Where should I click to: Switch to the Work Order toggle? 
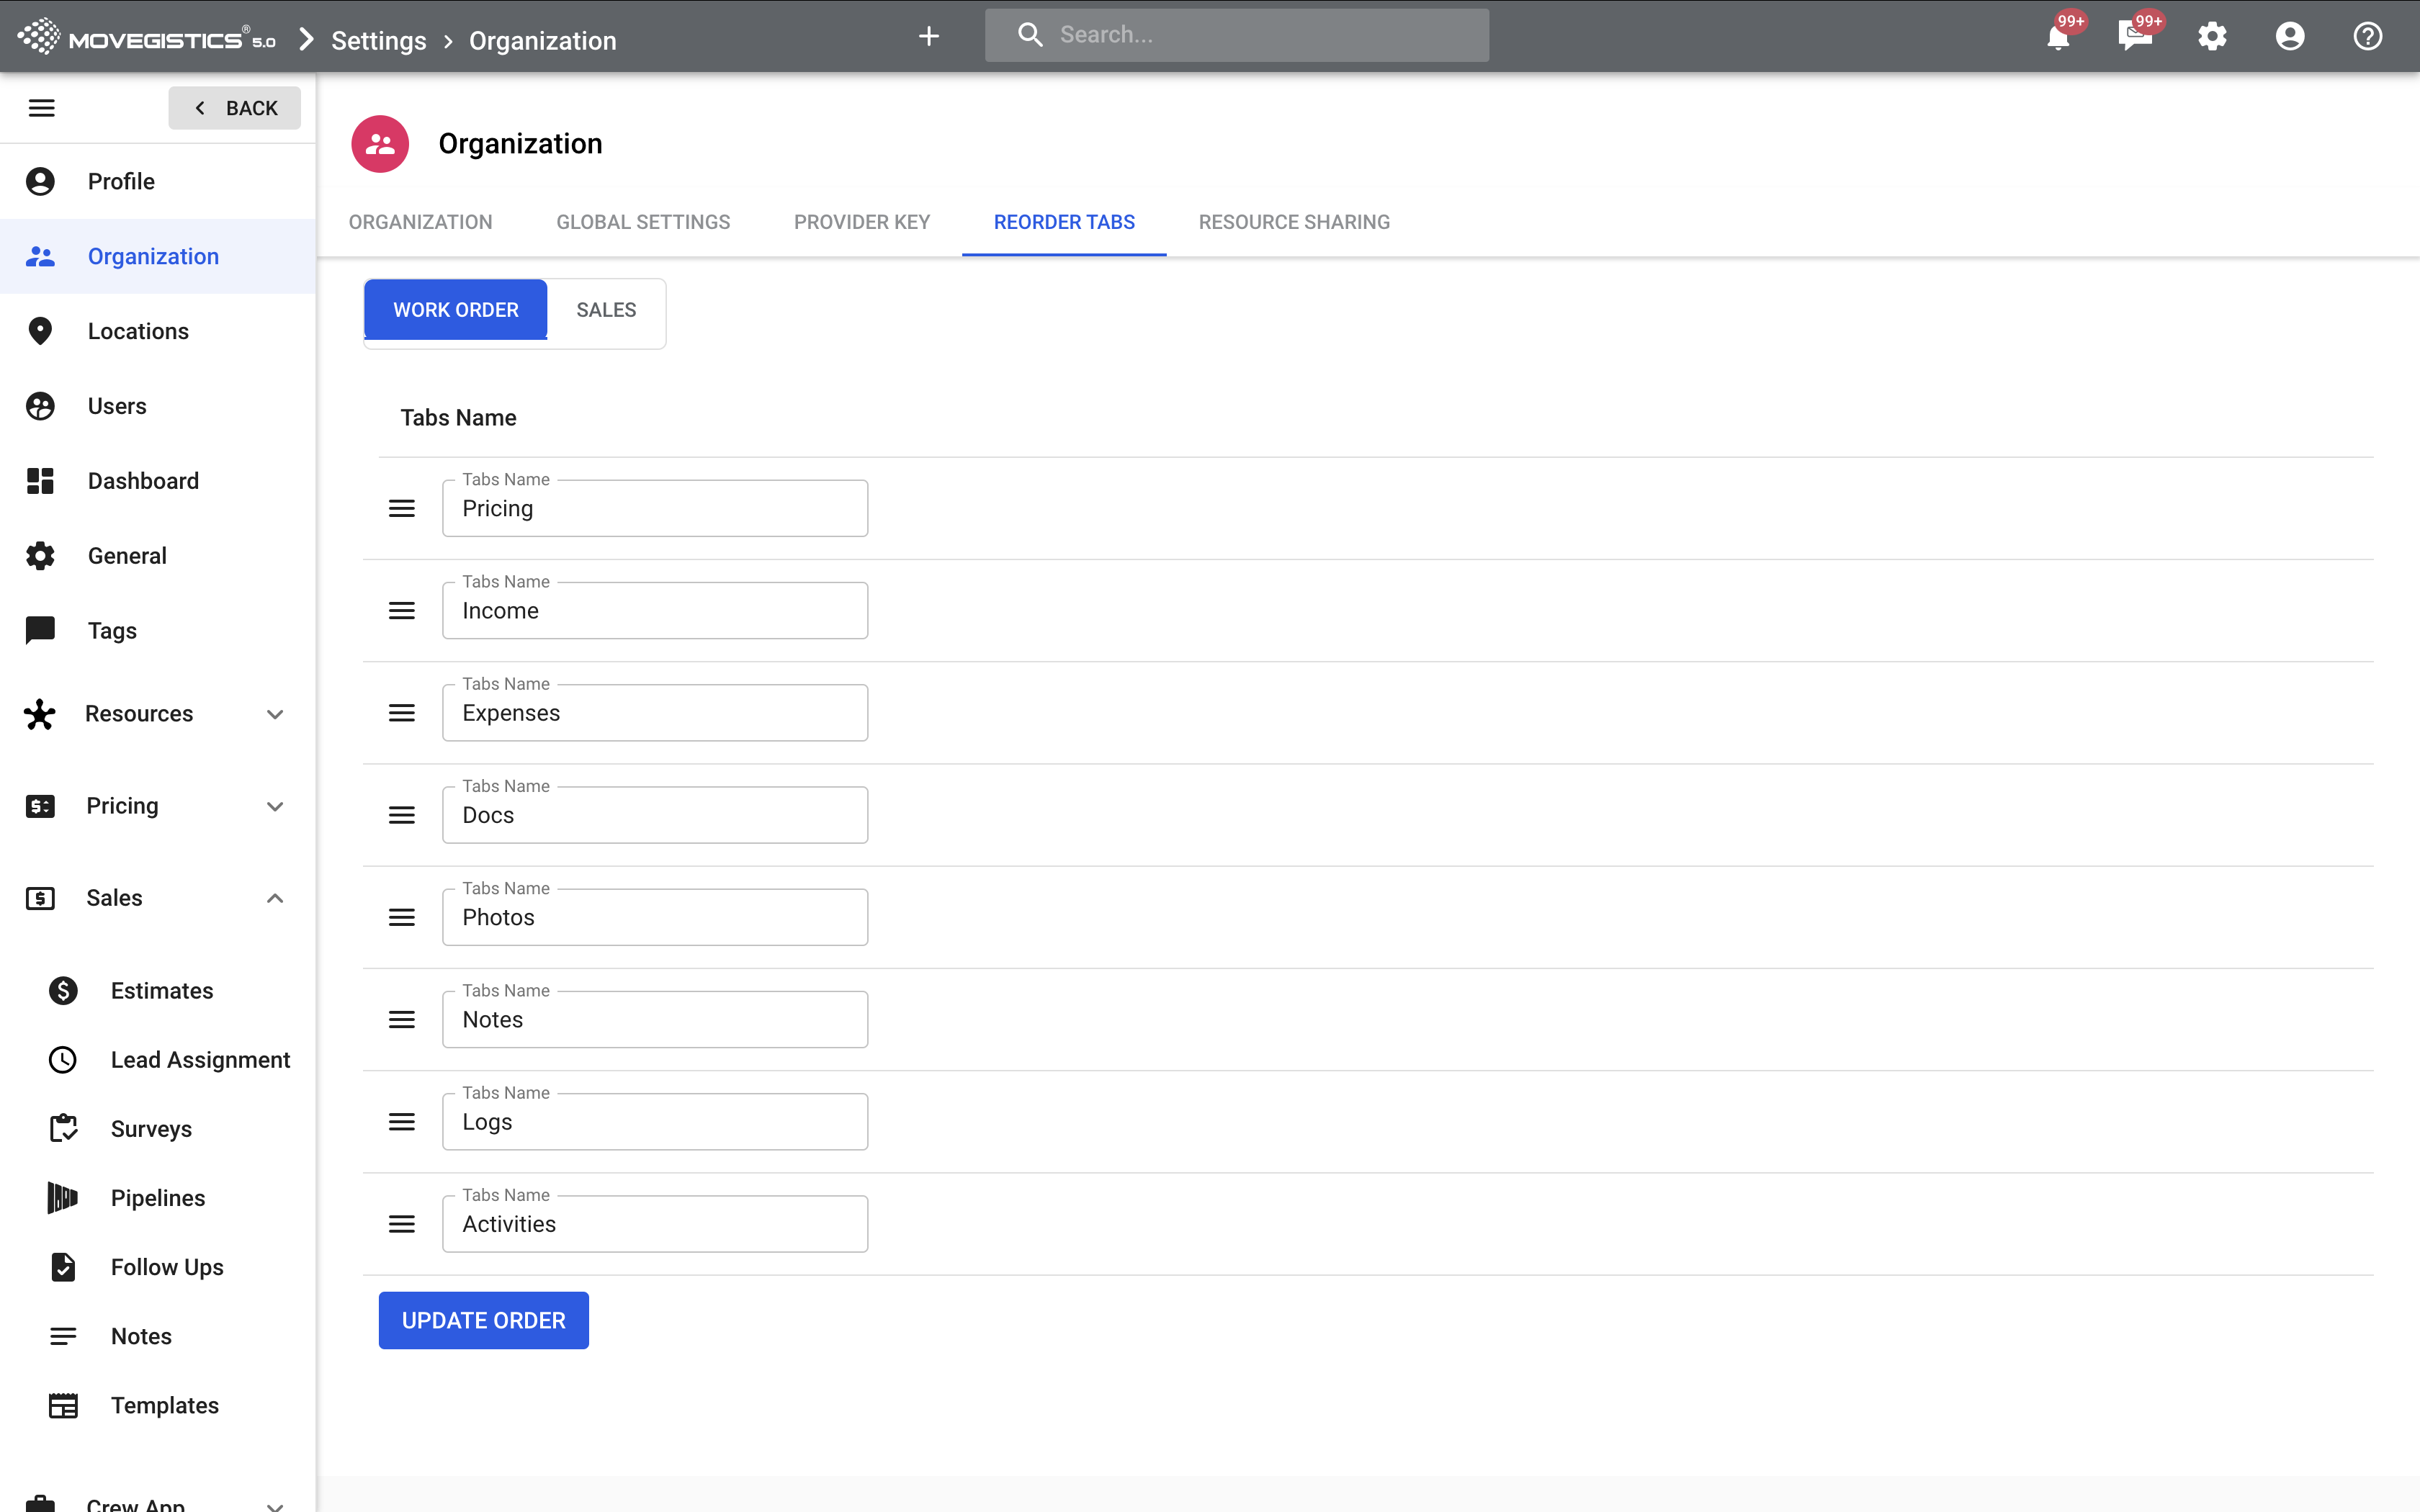pos(455,310)
